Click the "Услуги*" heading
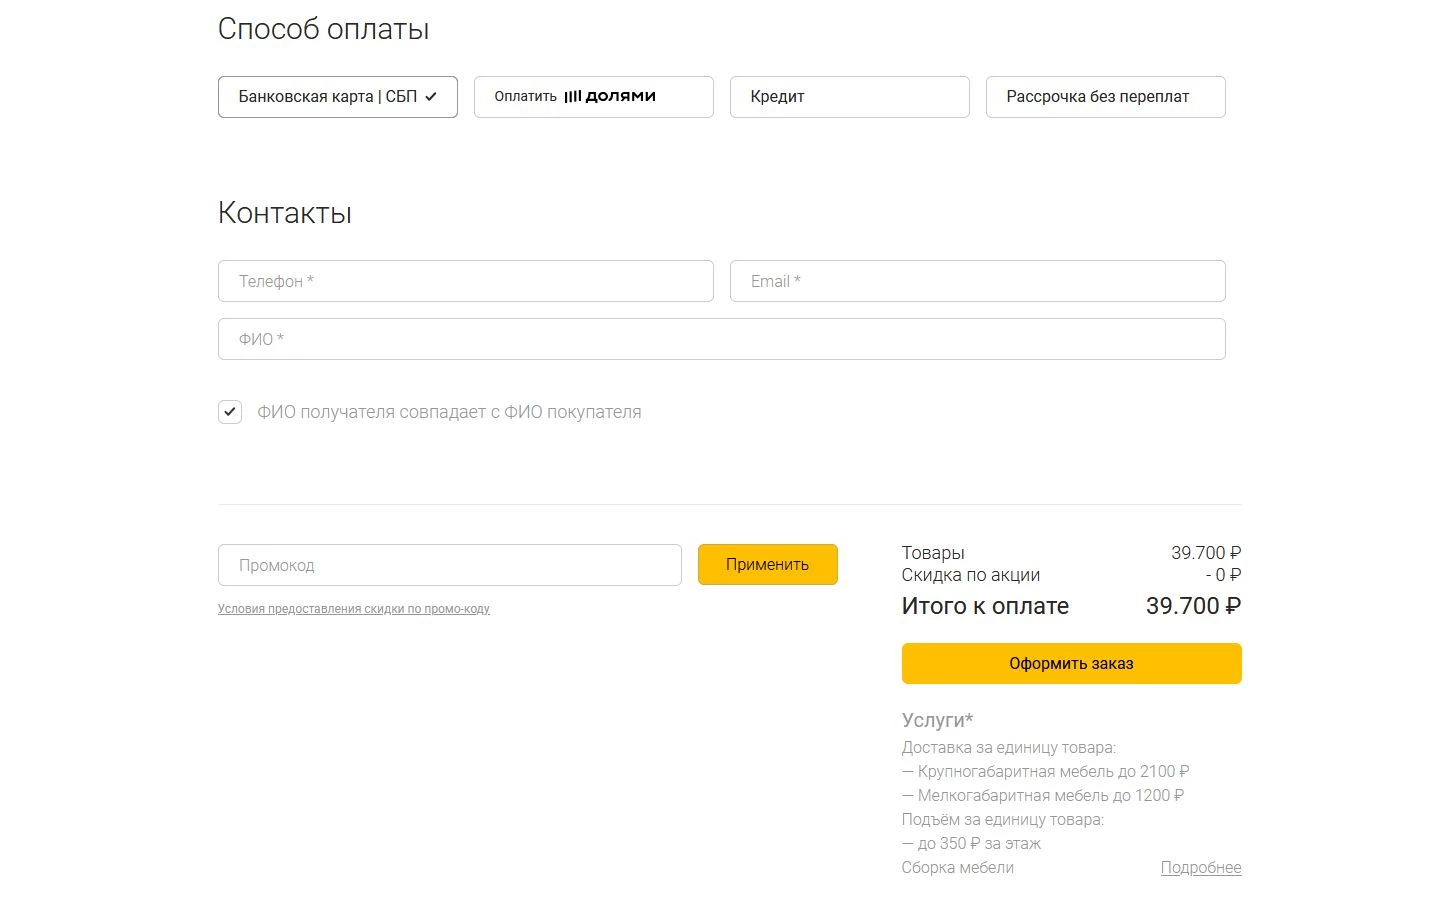This screenshot has width=1456, height=897. coord(936,719)
